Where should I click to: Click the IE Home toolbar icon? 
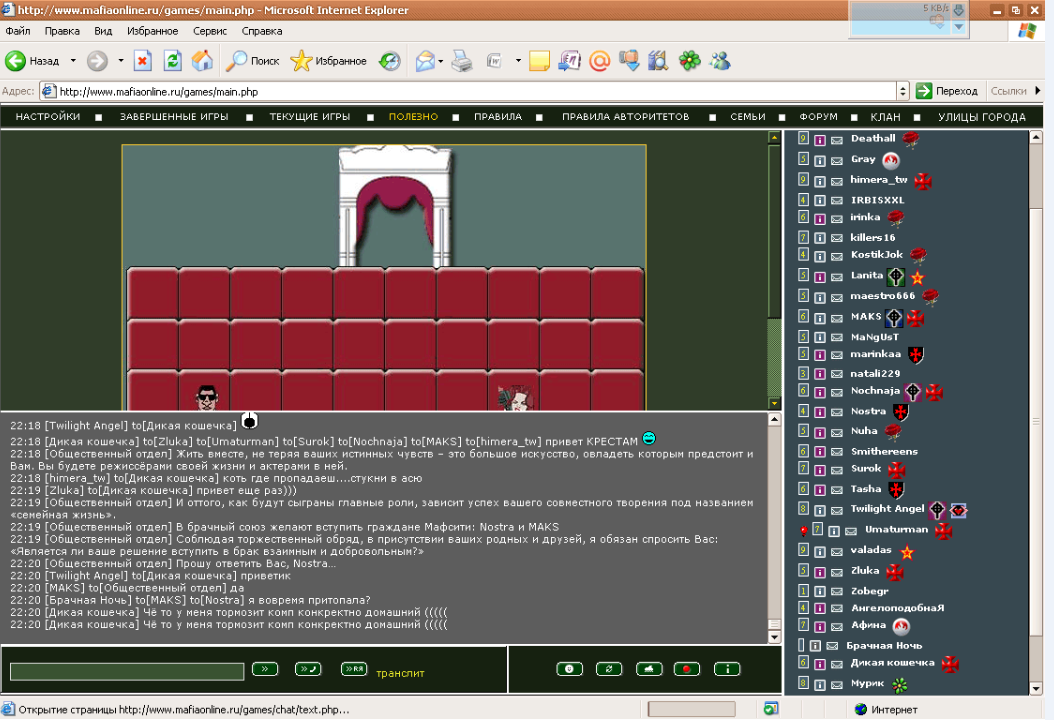[x=202, y=61]
